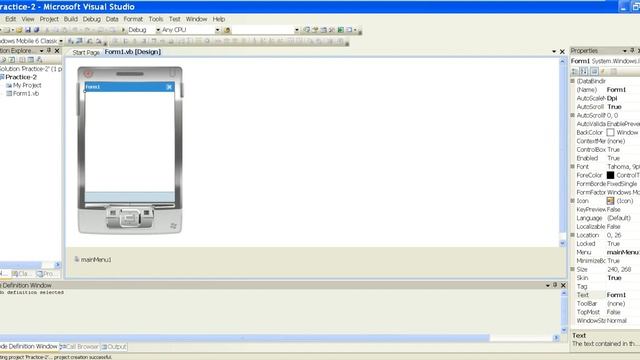Viewport: 640px width, 360px height.
Task: Click the designer vertical scrollbar down arrow
Action: (x=562, y=243)
